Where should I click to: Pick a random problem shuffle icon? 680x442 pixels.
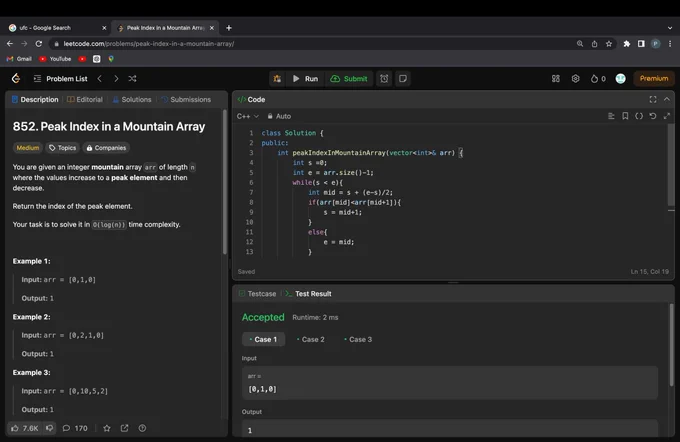pyautogui.click(x=132, y=79)
